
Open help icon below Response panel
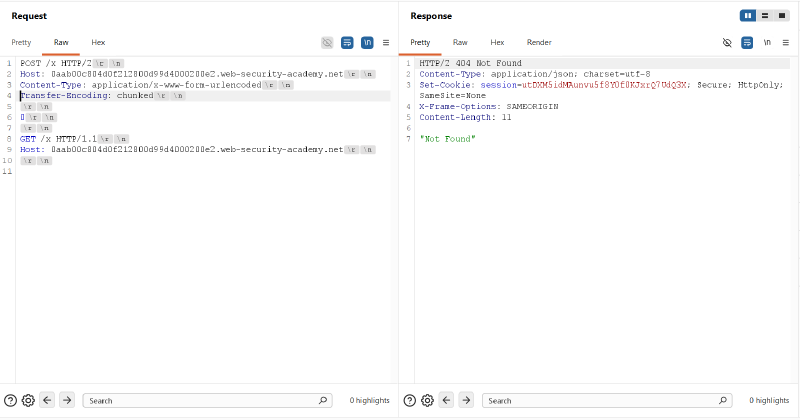pyautogui.click(x=410, y=401)
